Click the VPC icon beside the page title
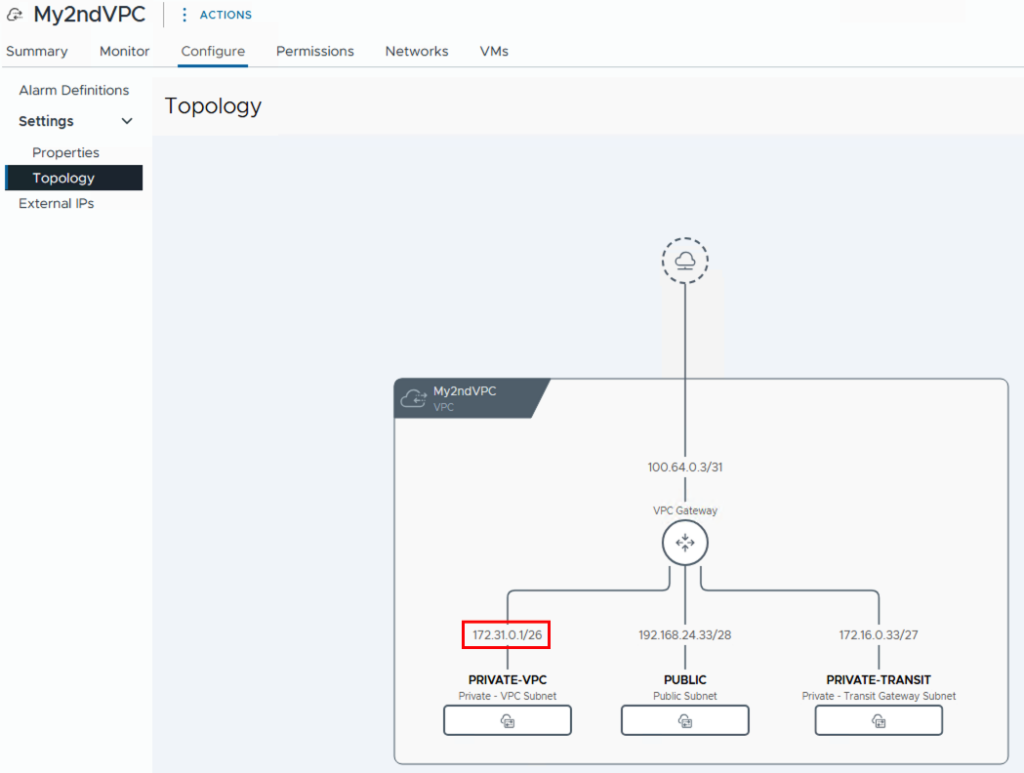The width and height of the screenshot is (1024, 773). (15, 15)
